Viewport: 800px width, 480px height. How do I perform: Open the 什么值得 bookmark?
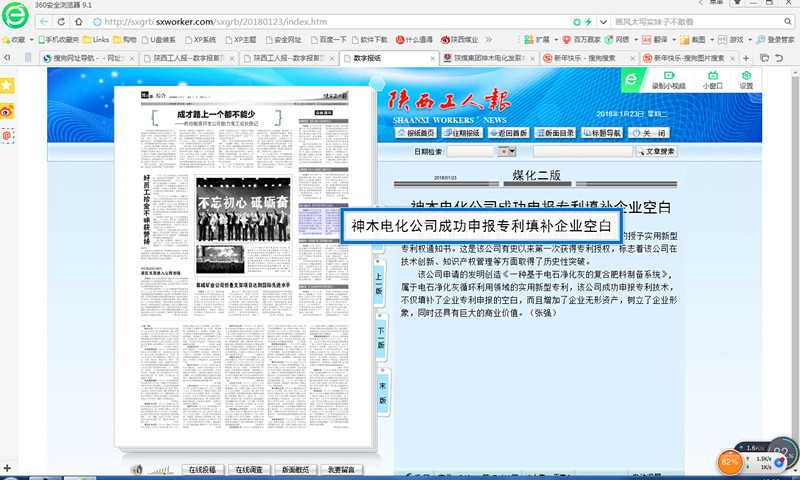(x=414, y=39)
